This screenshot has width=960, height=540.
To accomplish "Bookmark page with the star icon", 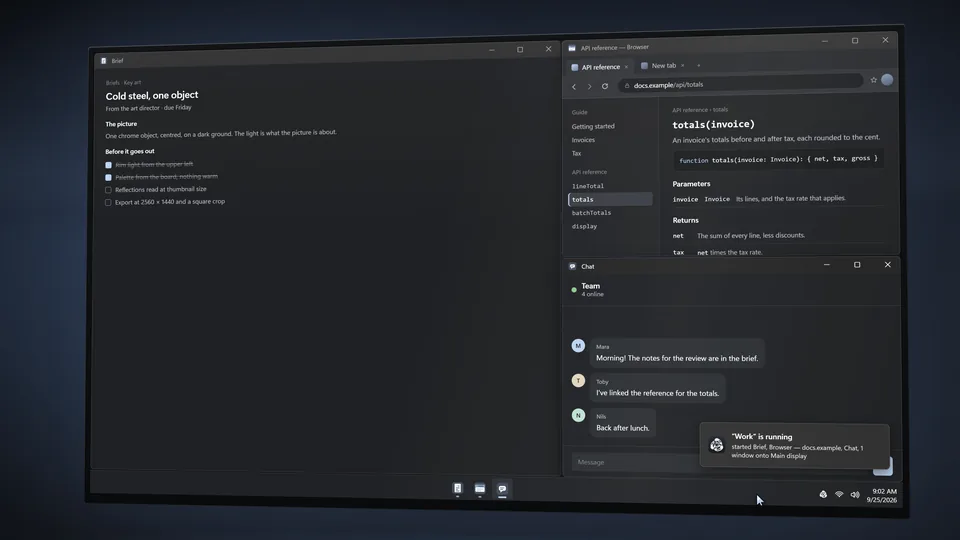I will click(x=874, y=80).
